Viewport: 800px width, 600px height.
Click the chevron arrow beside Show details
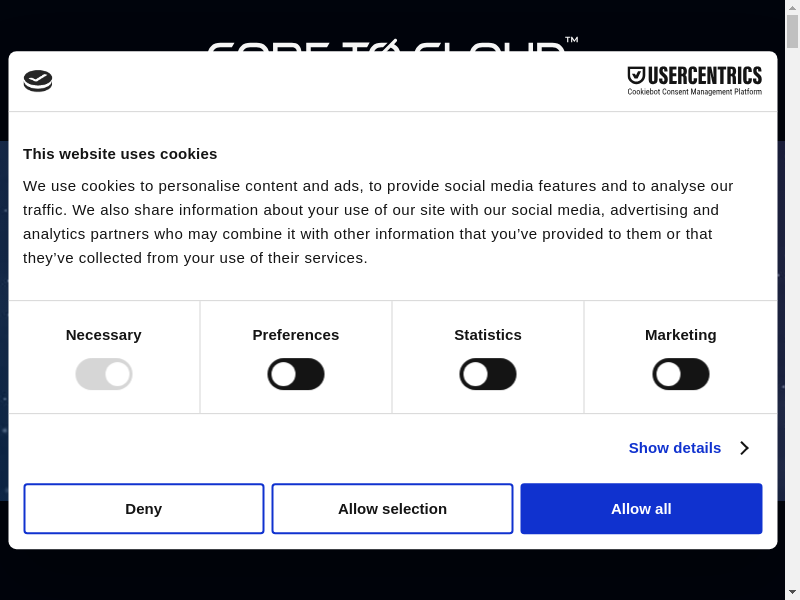[x=744, y=448]
